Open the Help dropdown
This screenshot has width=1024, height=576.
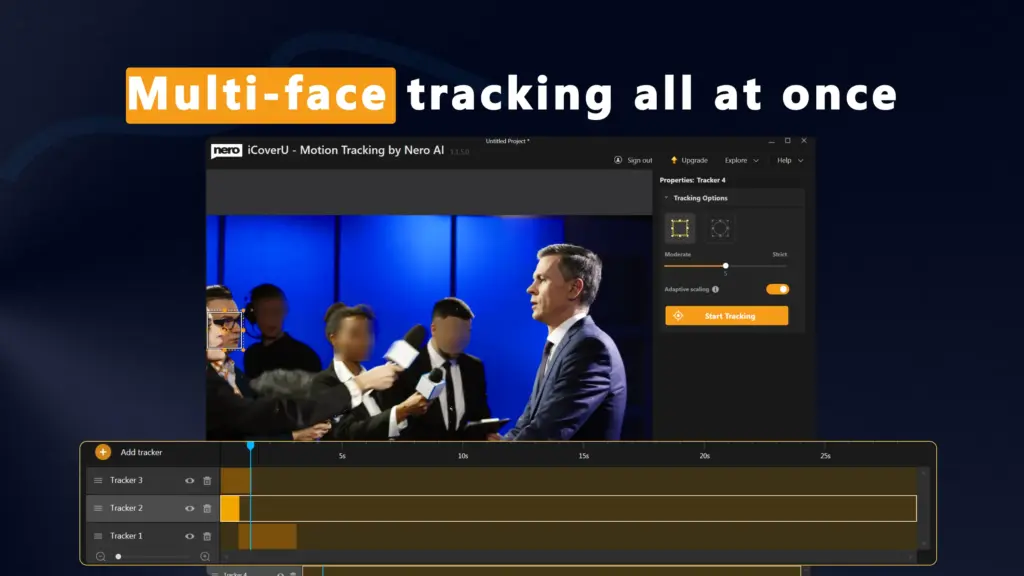tap(784, 160)
